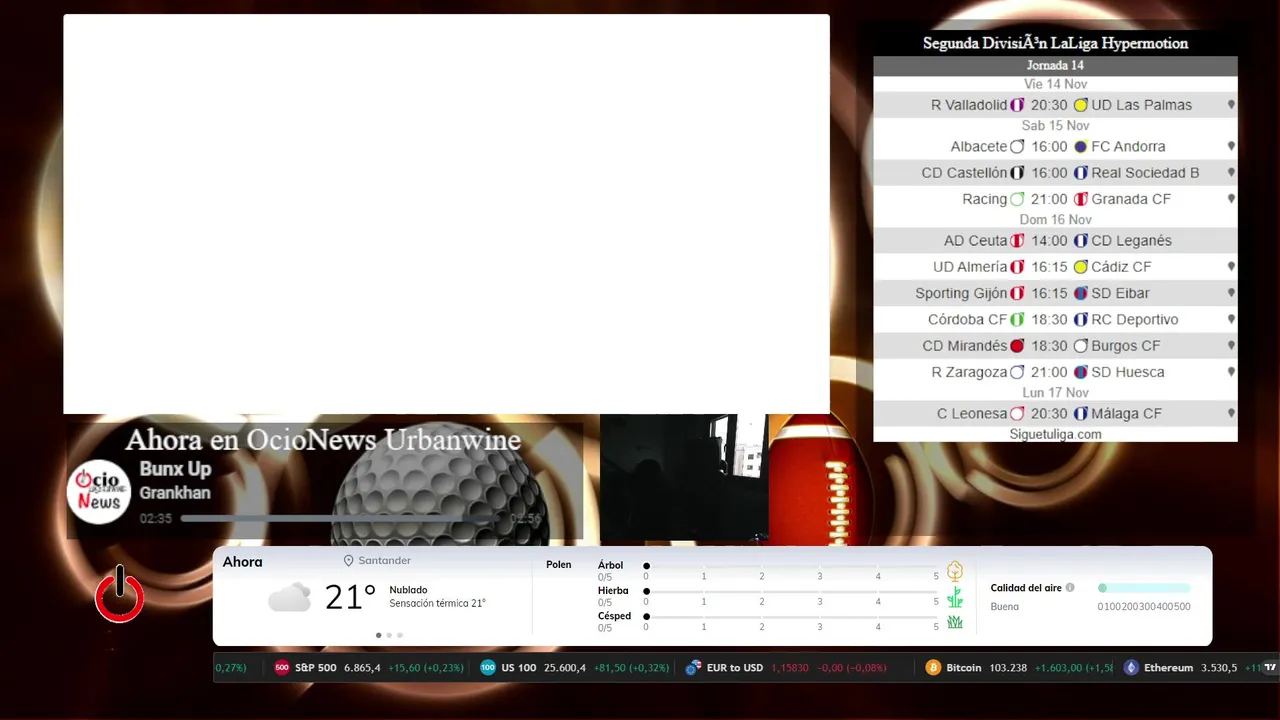Click the Ethereum ticker entry

(1192, 668)
